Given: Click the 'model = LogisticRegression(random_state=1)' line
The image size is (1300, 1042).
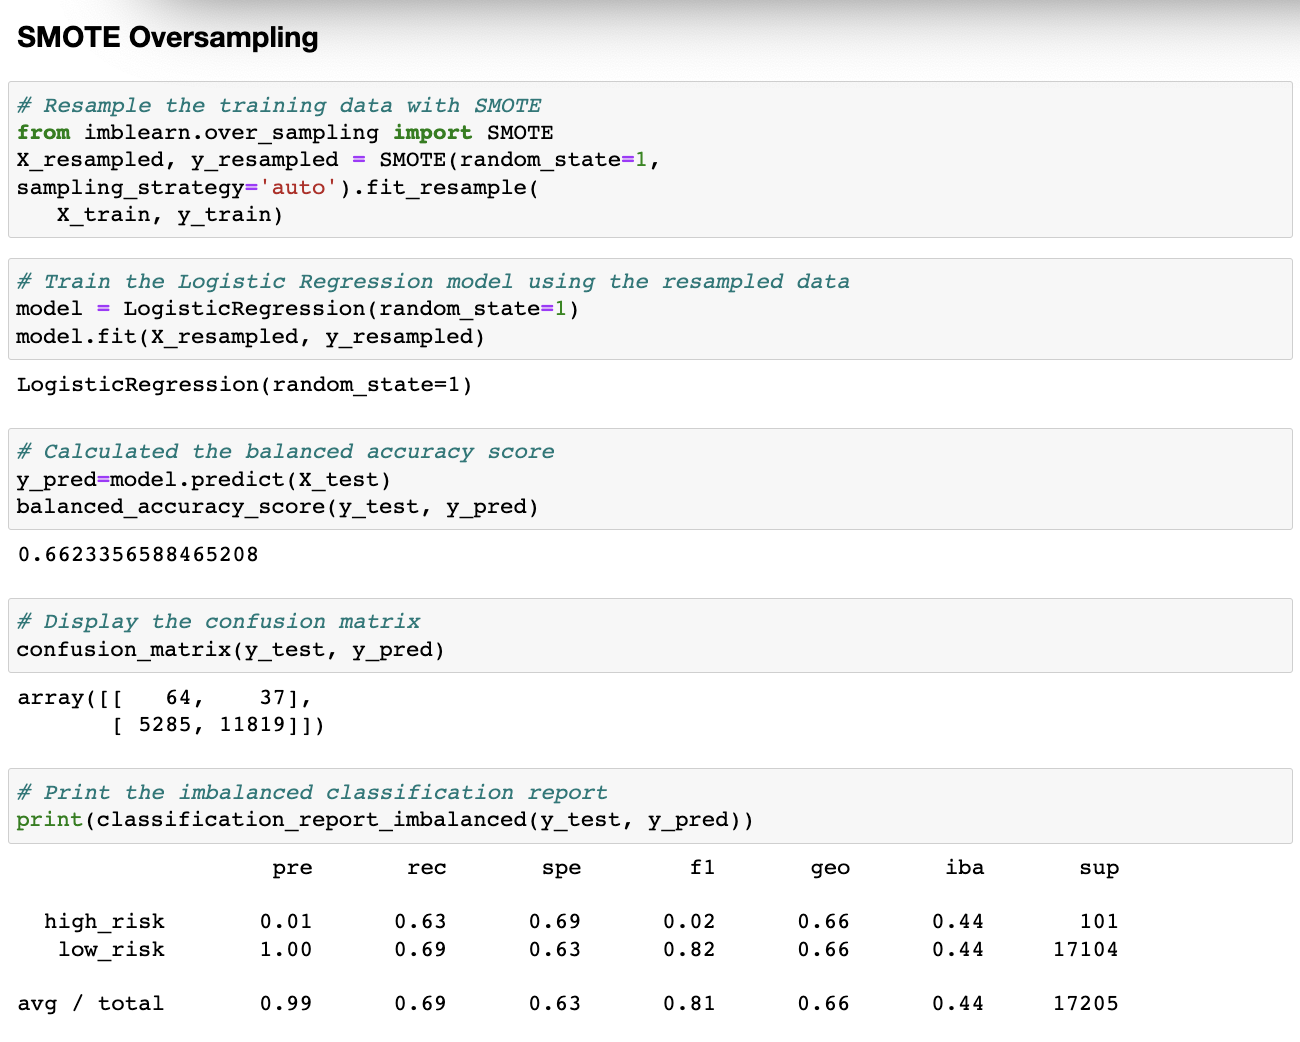Looking at the screenshot, I should point(298,309).
